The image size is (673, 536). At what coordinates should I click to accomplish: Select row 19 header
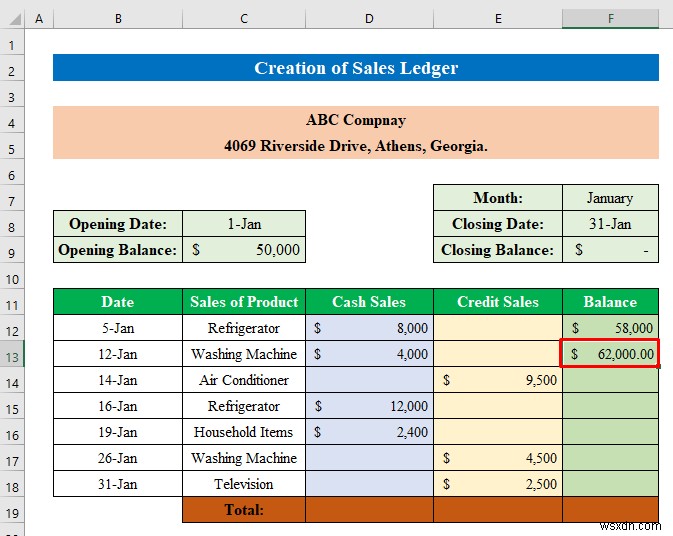pos(12,513)
